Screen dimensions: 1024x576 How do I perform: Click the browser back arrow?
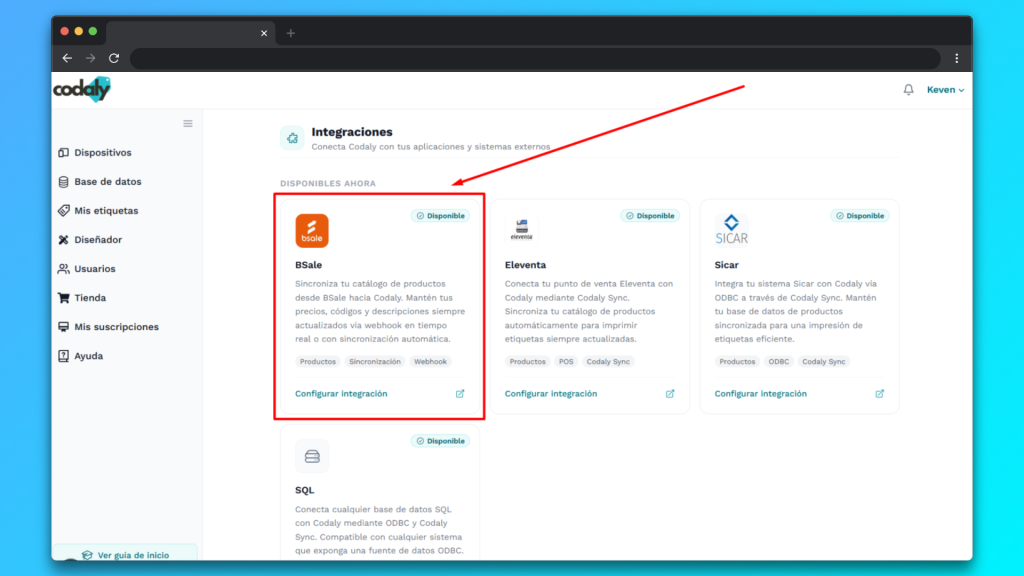pos(67,58)
